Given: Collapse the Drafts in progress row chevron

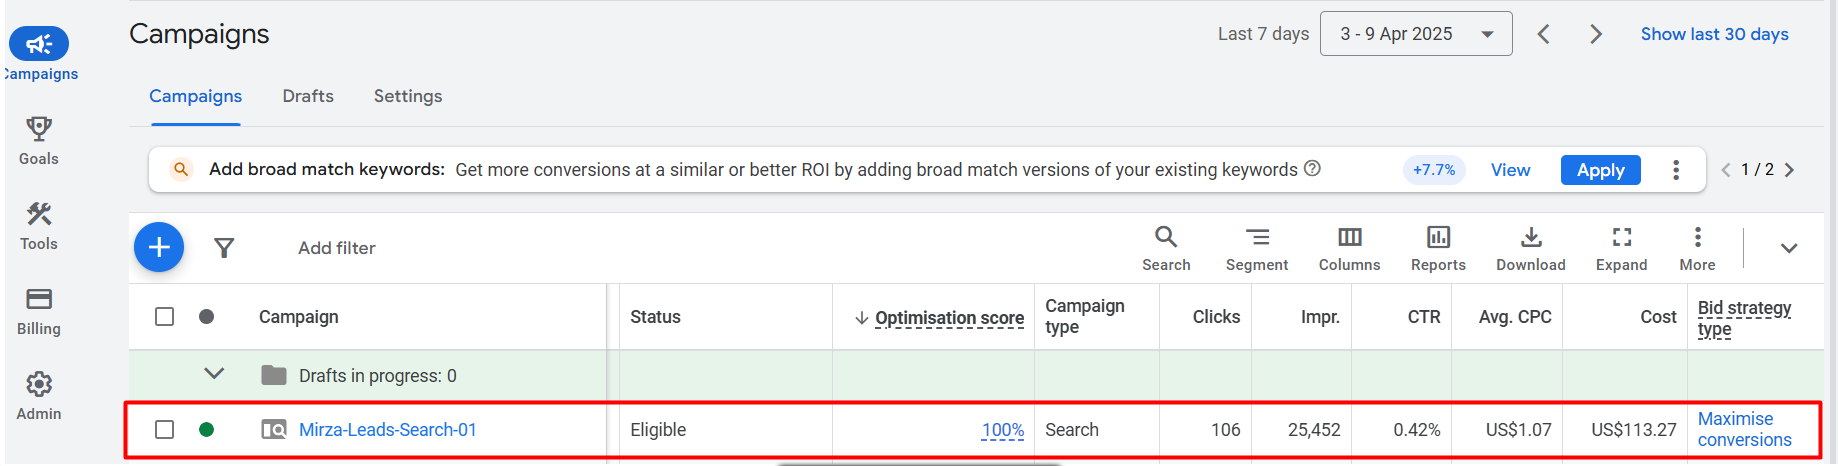Looking at the screenshot, I should pos(214,374).
